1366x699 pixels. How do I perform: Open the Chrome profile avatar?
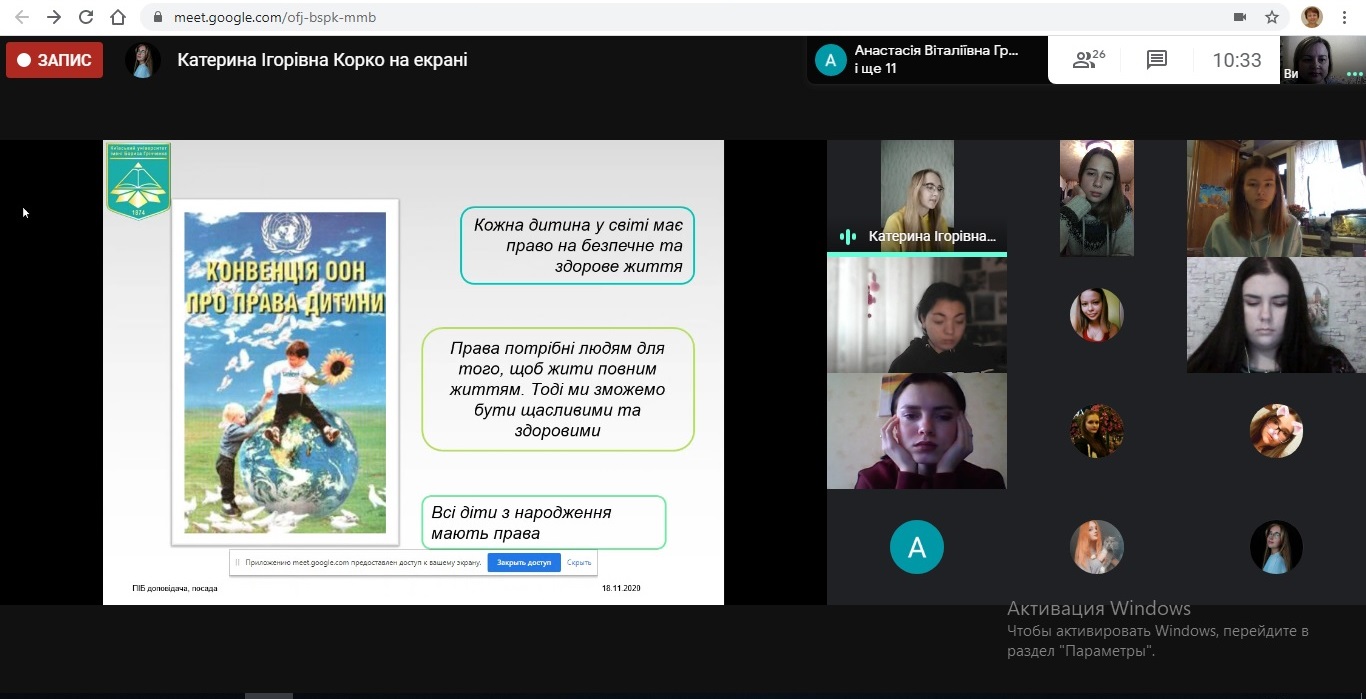(1311, 17)
